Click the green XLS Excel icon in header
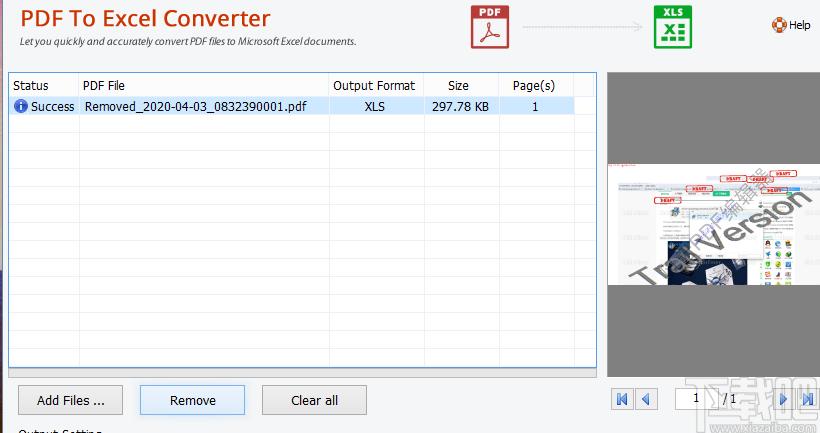The height and width of the screenshot is (433, 820). point(673,27)
